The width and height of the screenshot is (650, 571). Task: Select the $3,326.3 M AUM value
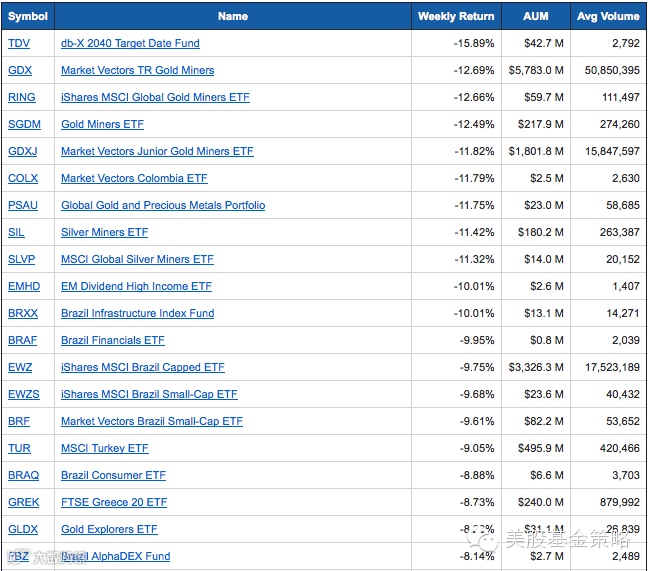coord(536,367)
